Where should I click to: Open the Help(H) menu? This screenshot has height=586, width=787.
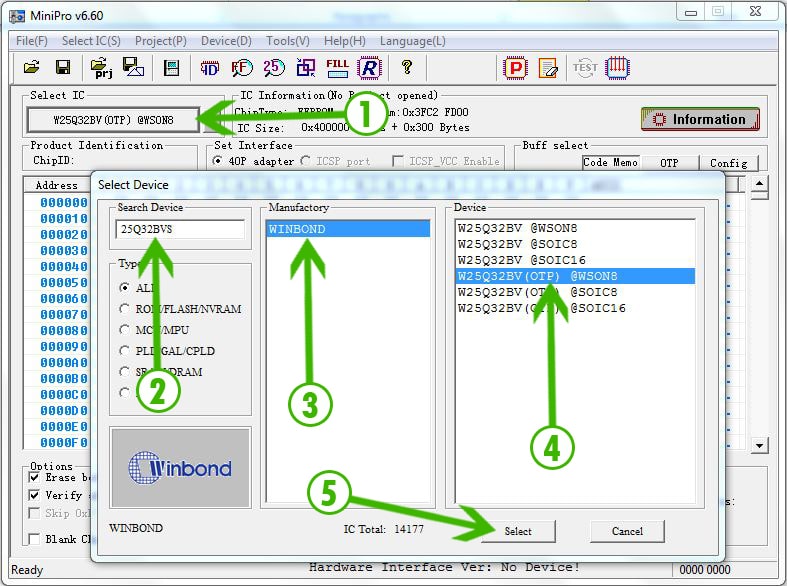coord(345,41)
